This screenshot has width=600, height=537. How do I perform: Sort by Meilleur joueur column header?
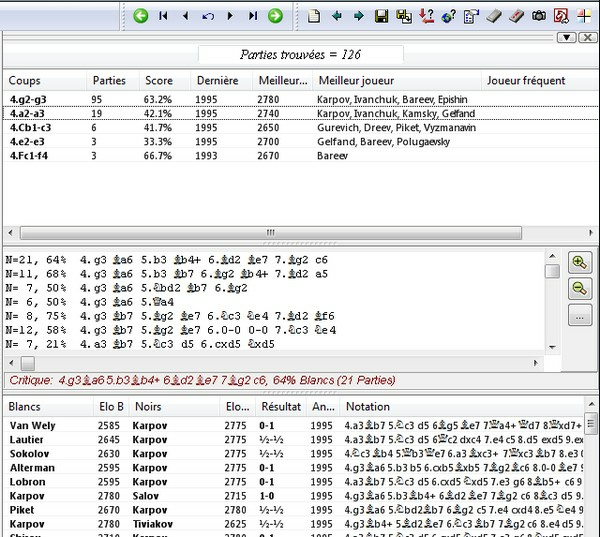click(x=356, y=80)
